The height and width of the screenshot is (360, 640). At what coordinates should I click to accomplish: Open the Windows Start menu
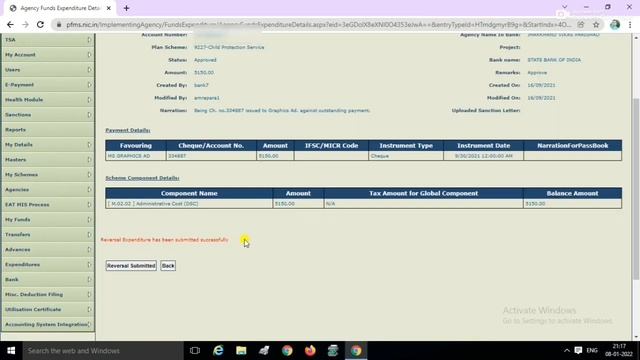[x=11, y=351]
